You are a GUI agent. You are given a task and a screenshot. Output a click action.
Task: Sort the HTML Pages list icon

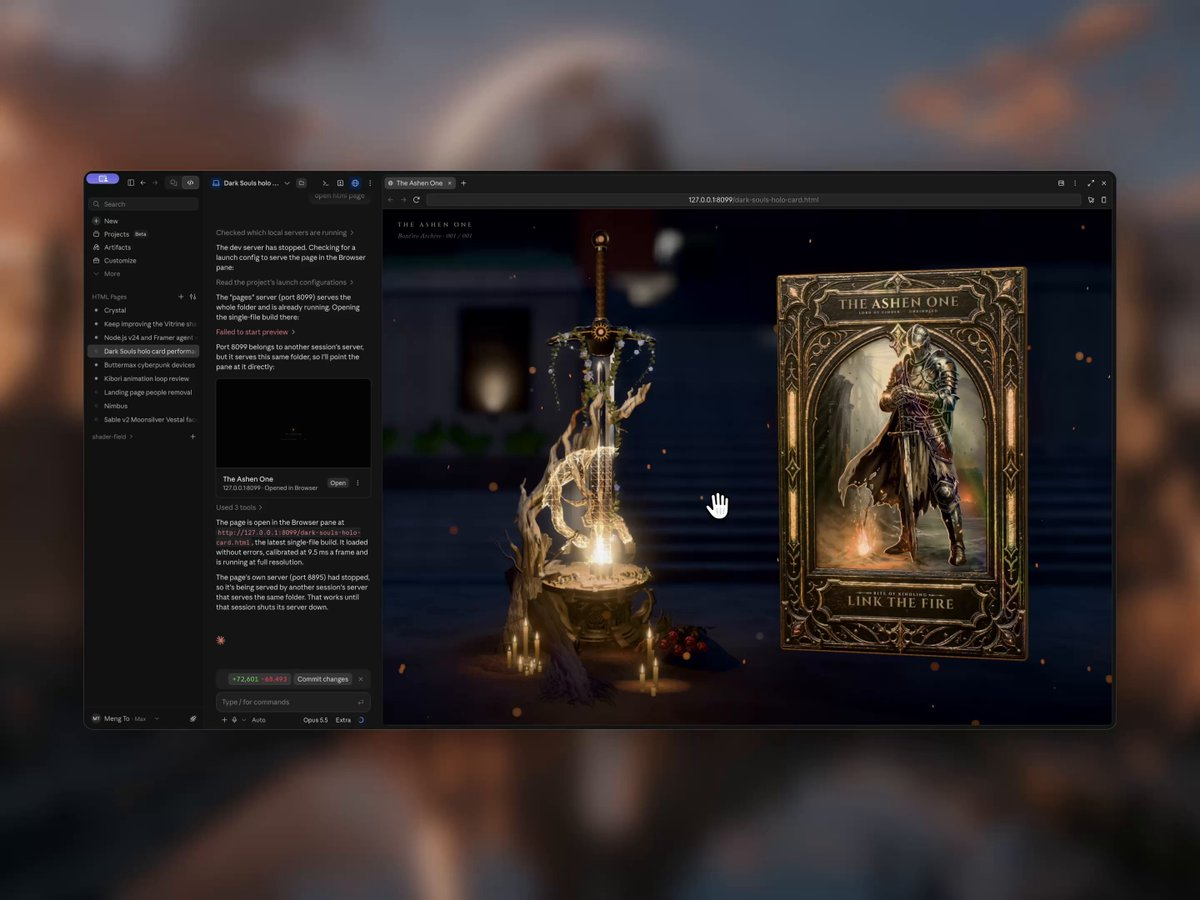coord(193,297)
